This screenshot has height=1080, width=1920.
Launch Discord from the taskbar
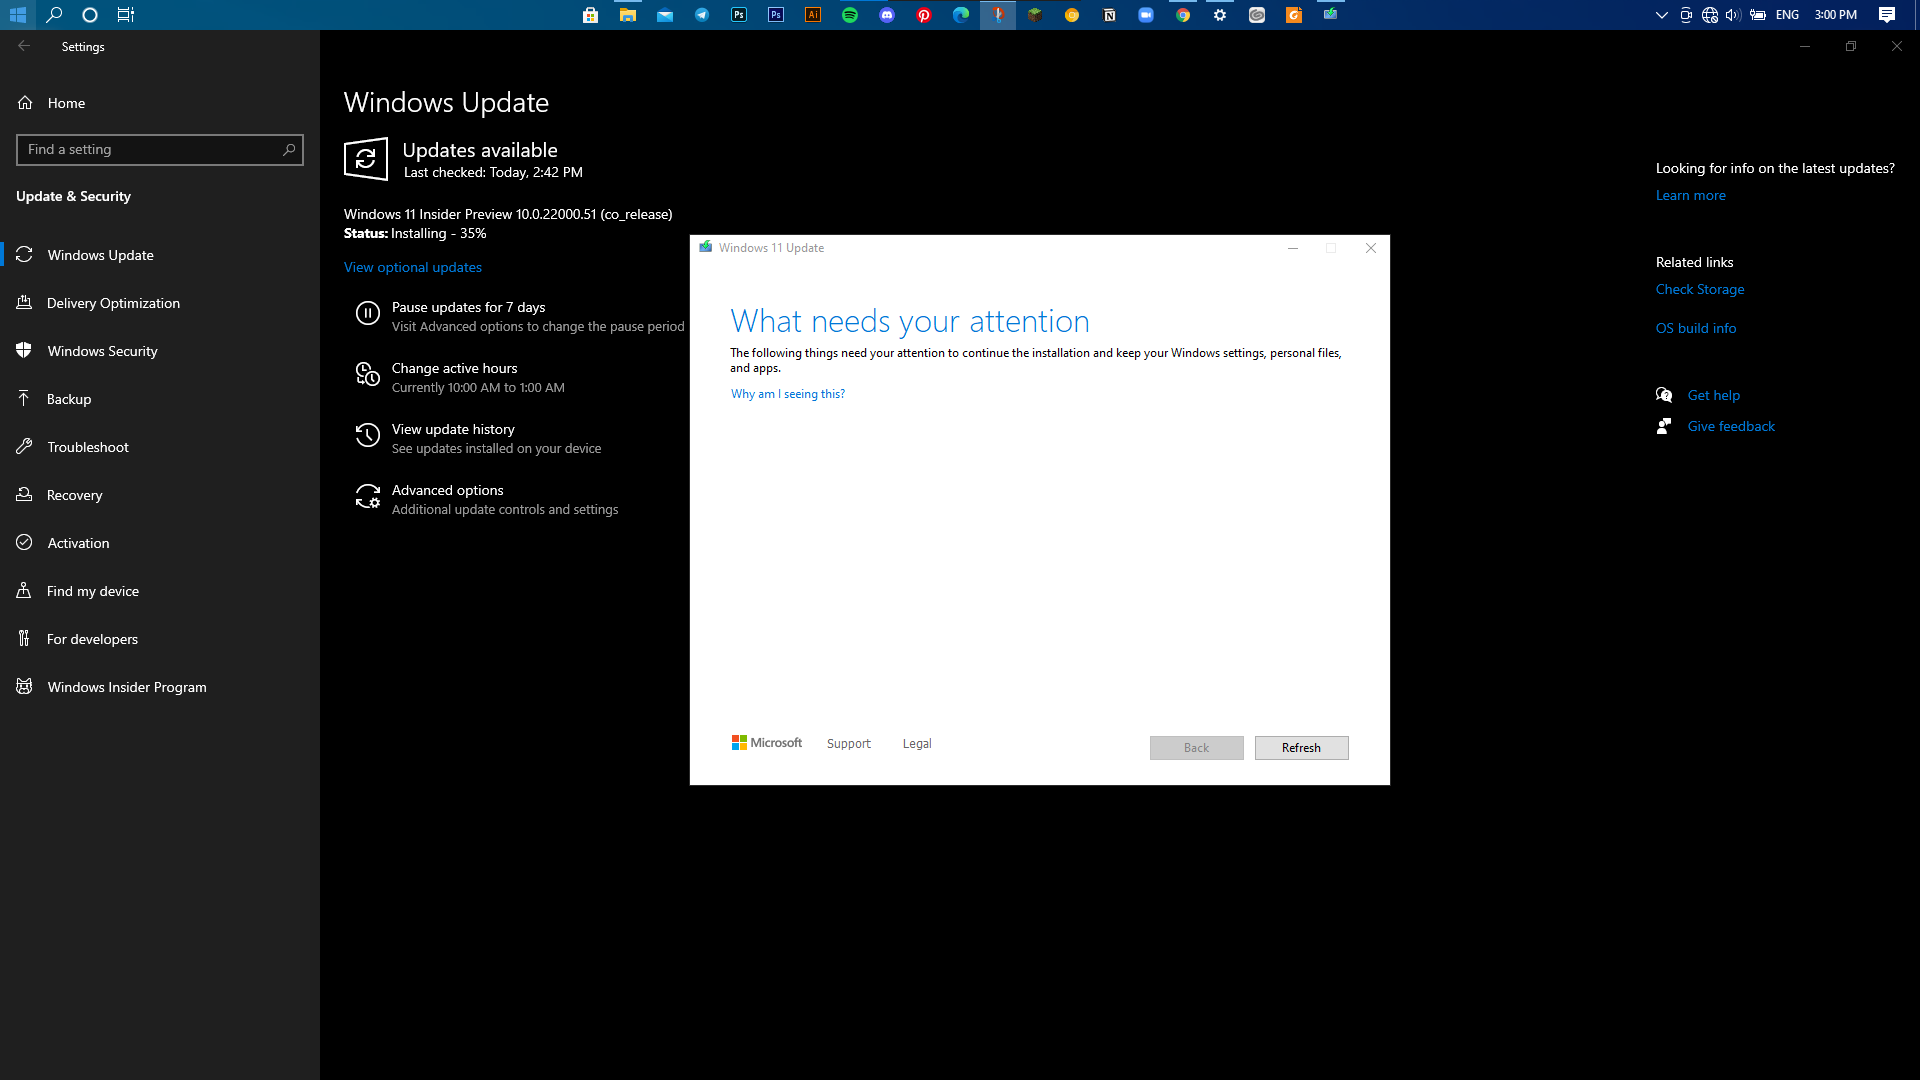887,15
